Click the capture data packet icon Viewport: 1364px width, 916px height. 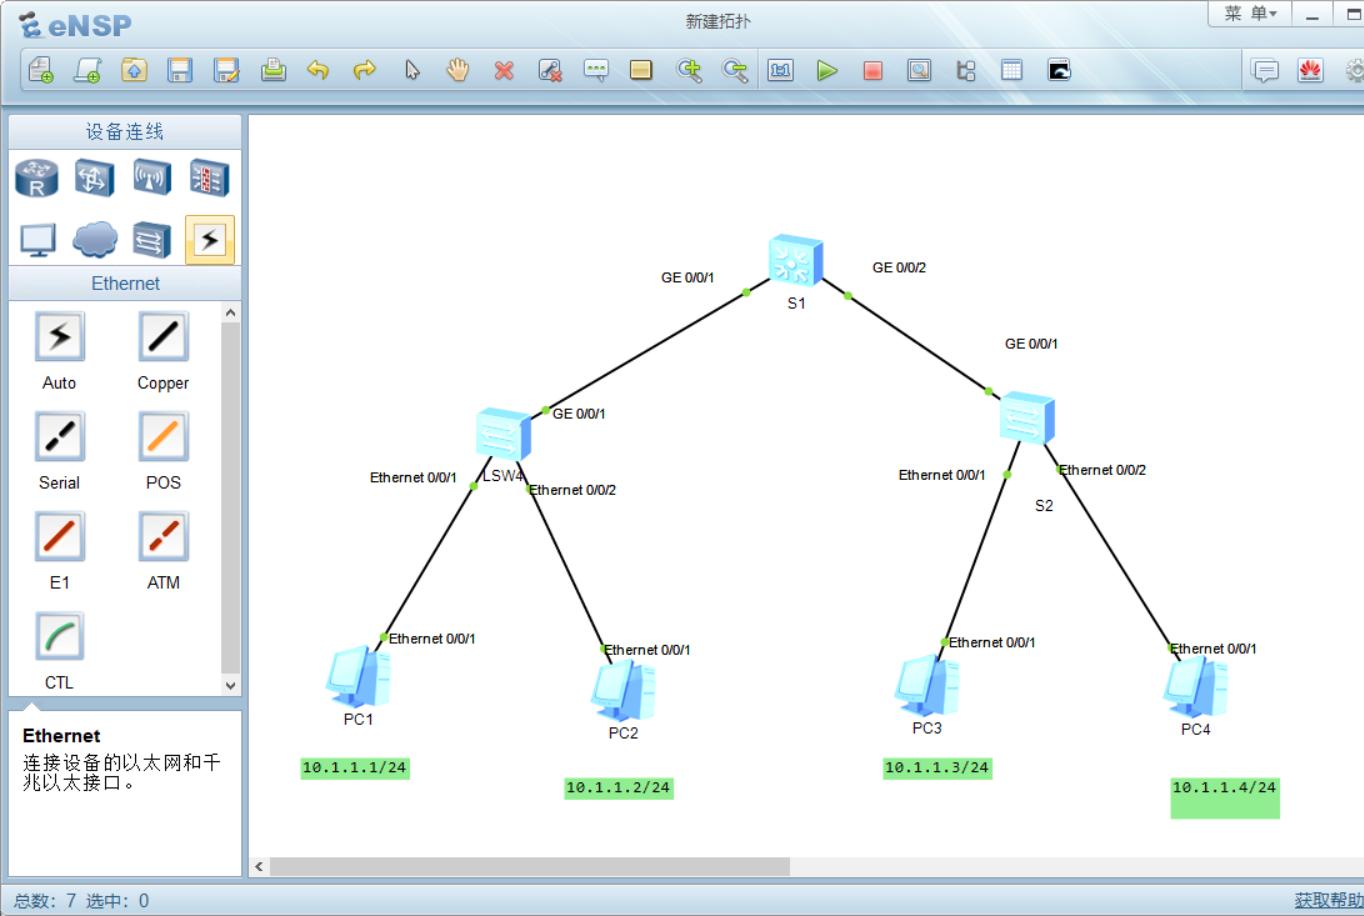(x=919, y=70)
